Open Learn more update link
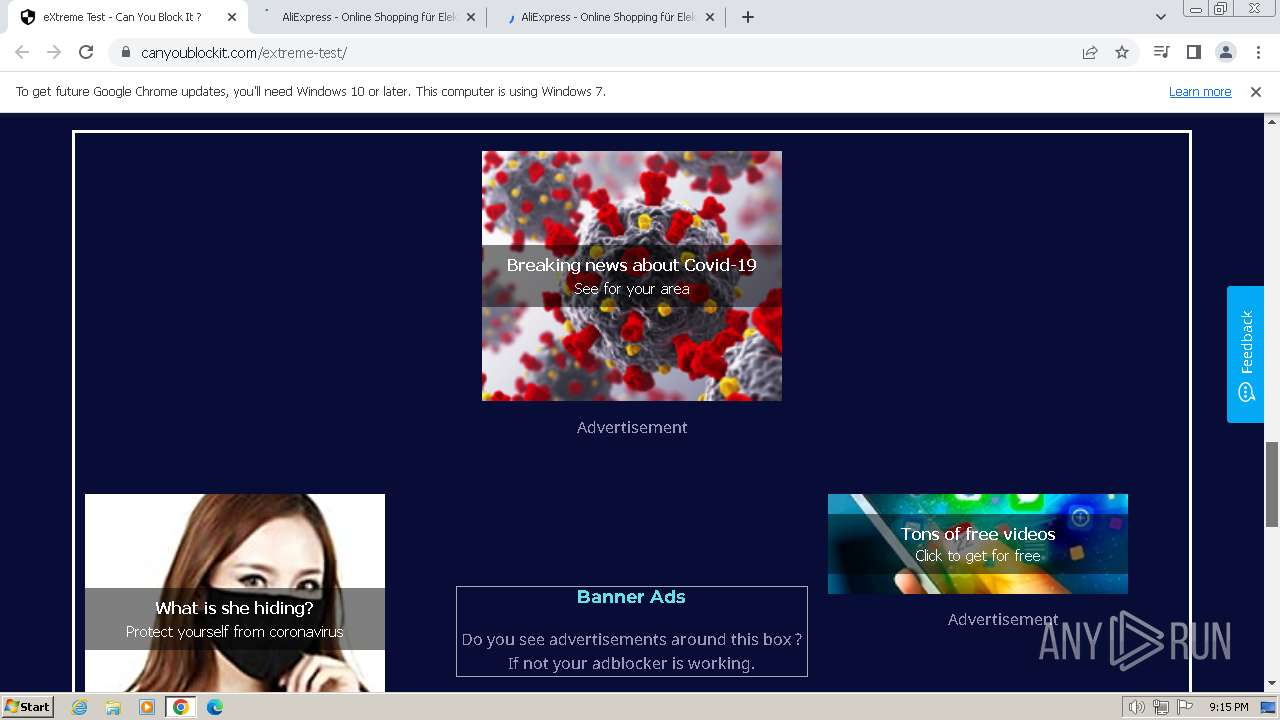 [x=1200, y=92]
